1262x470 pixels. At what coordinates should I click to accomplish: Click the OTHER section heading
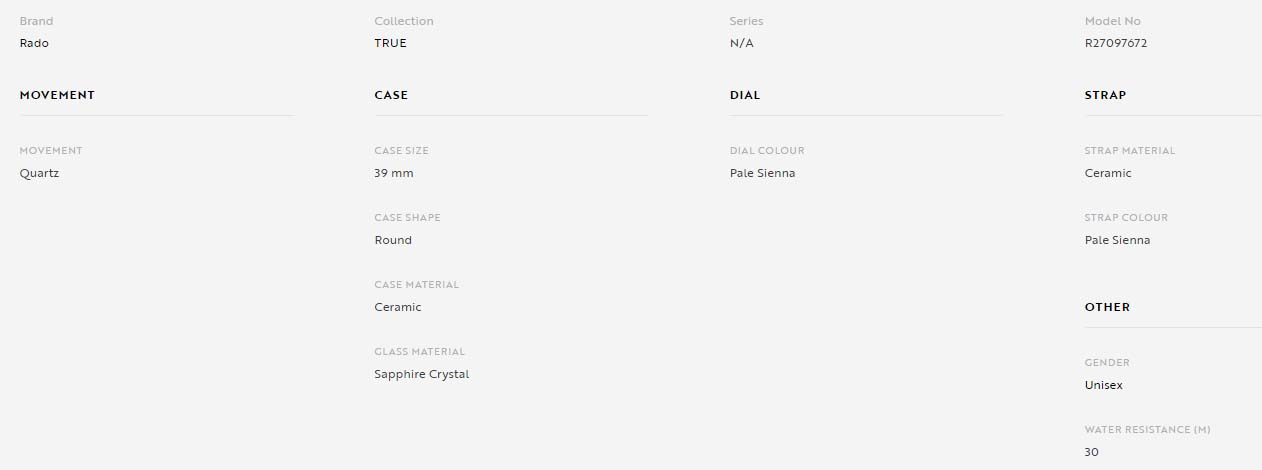point(1107,307)
